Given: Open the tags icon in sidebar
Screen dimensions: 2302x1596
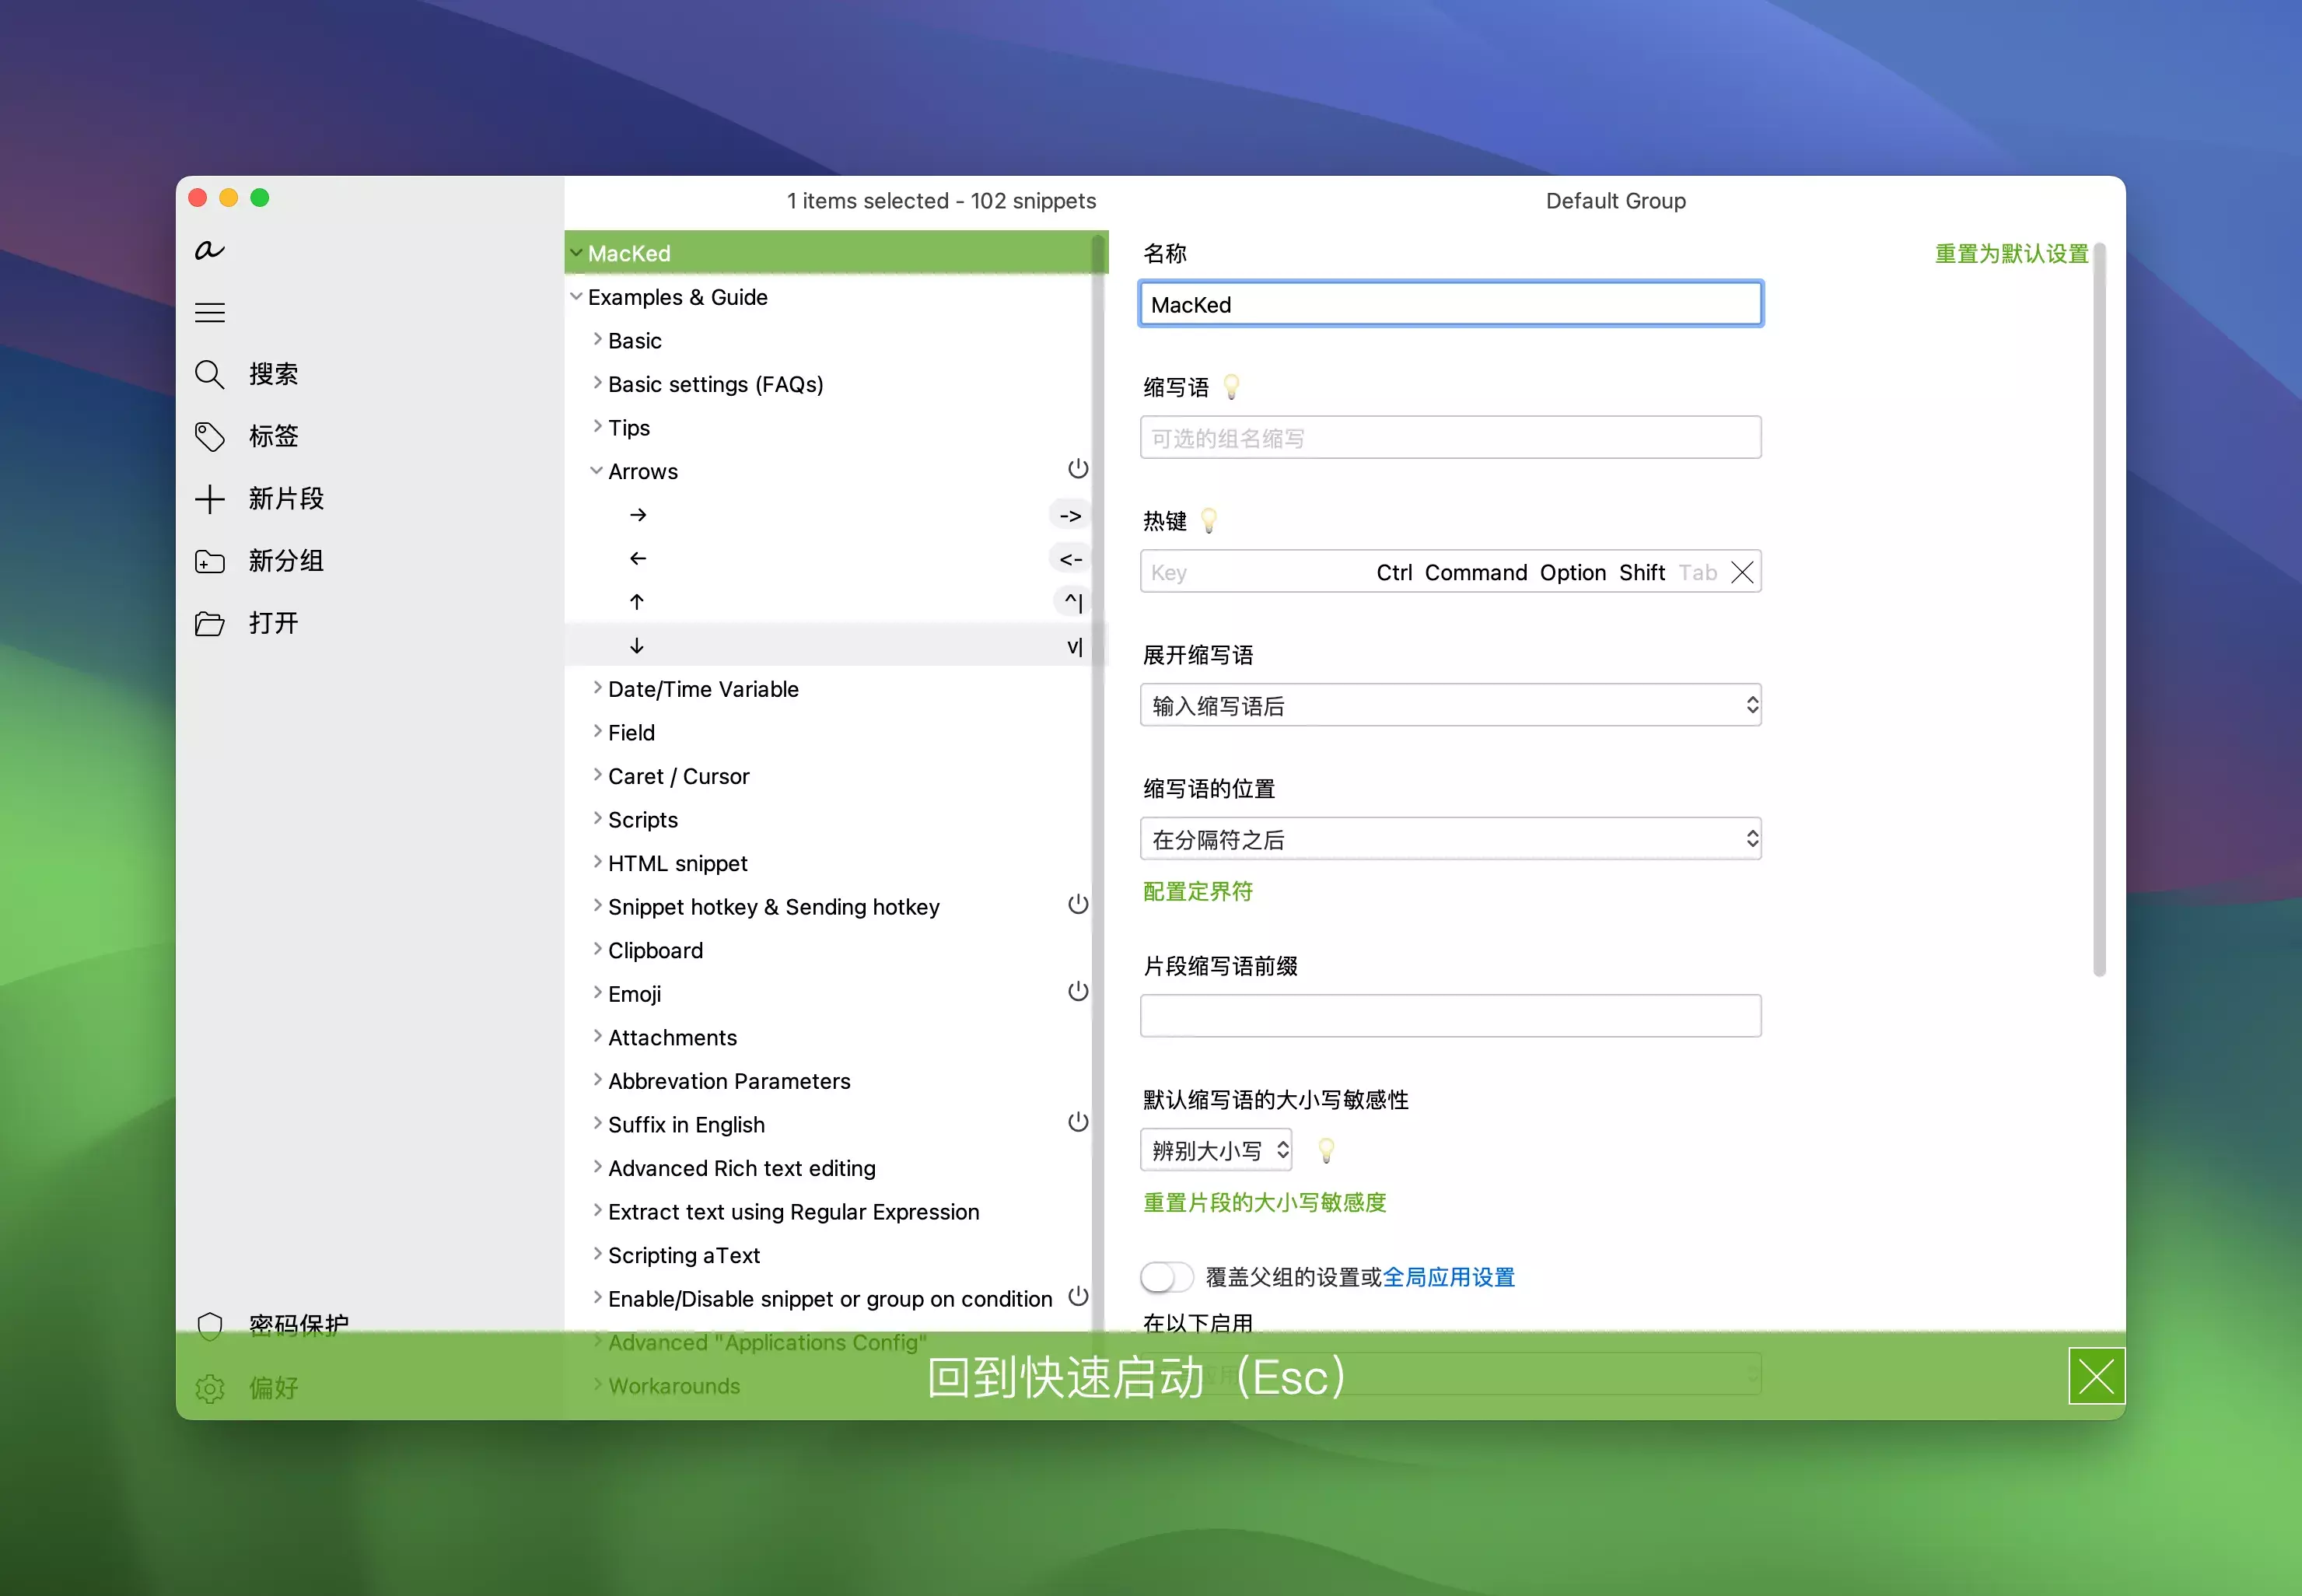Looking at the screenshot, I should (209, 436).
